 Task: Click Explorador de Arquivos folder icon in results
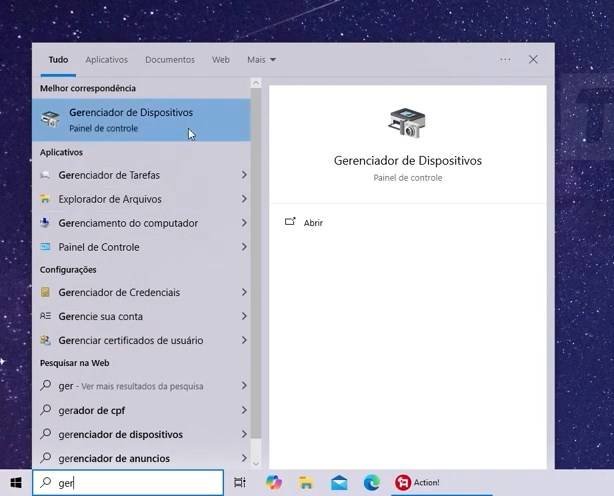point(45,199)
